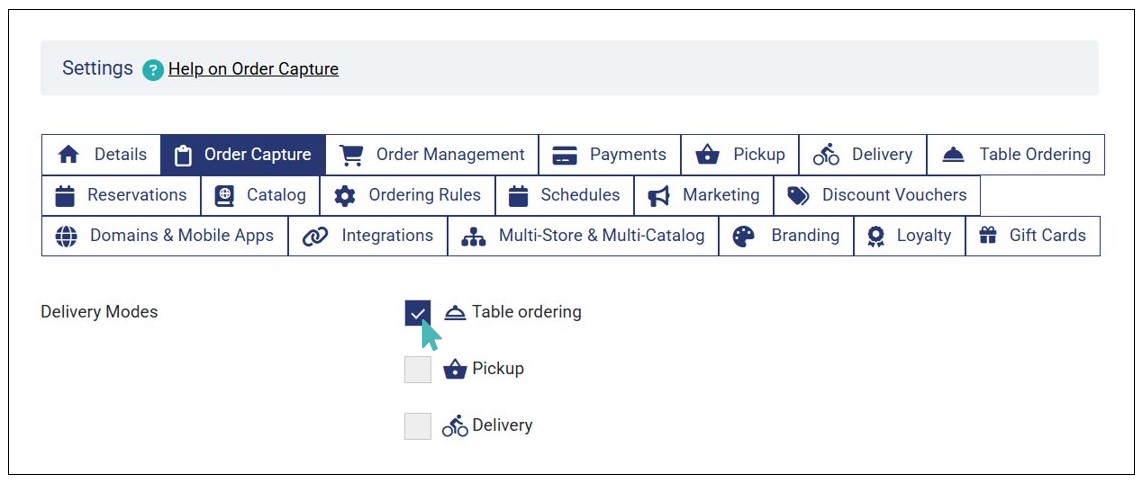Click the credit card Payments icon
1144x486 pixels.
click(x=565, y=155)
